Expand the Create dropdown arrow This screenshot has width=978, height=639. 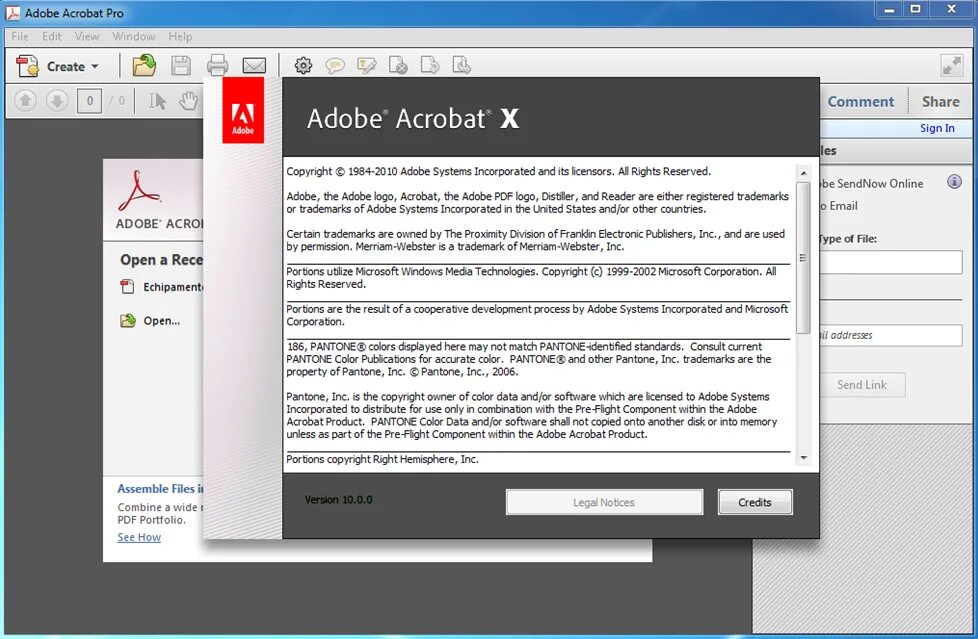[x=95, y=66]
